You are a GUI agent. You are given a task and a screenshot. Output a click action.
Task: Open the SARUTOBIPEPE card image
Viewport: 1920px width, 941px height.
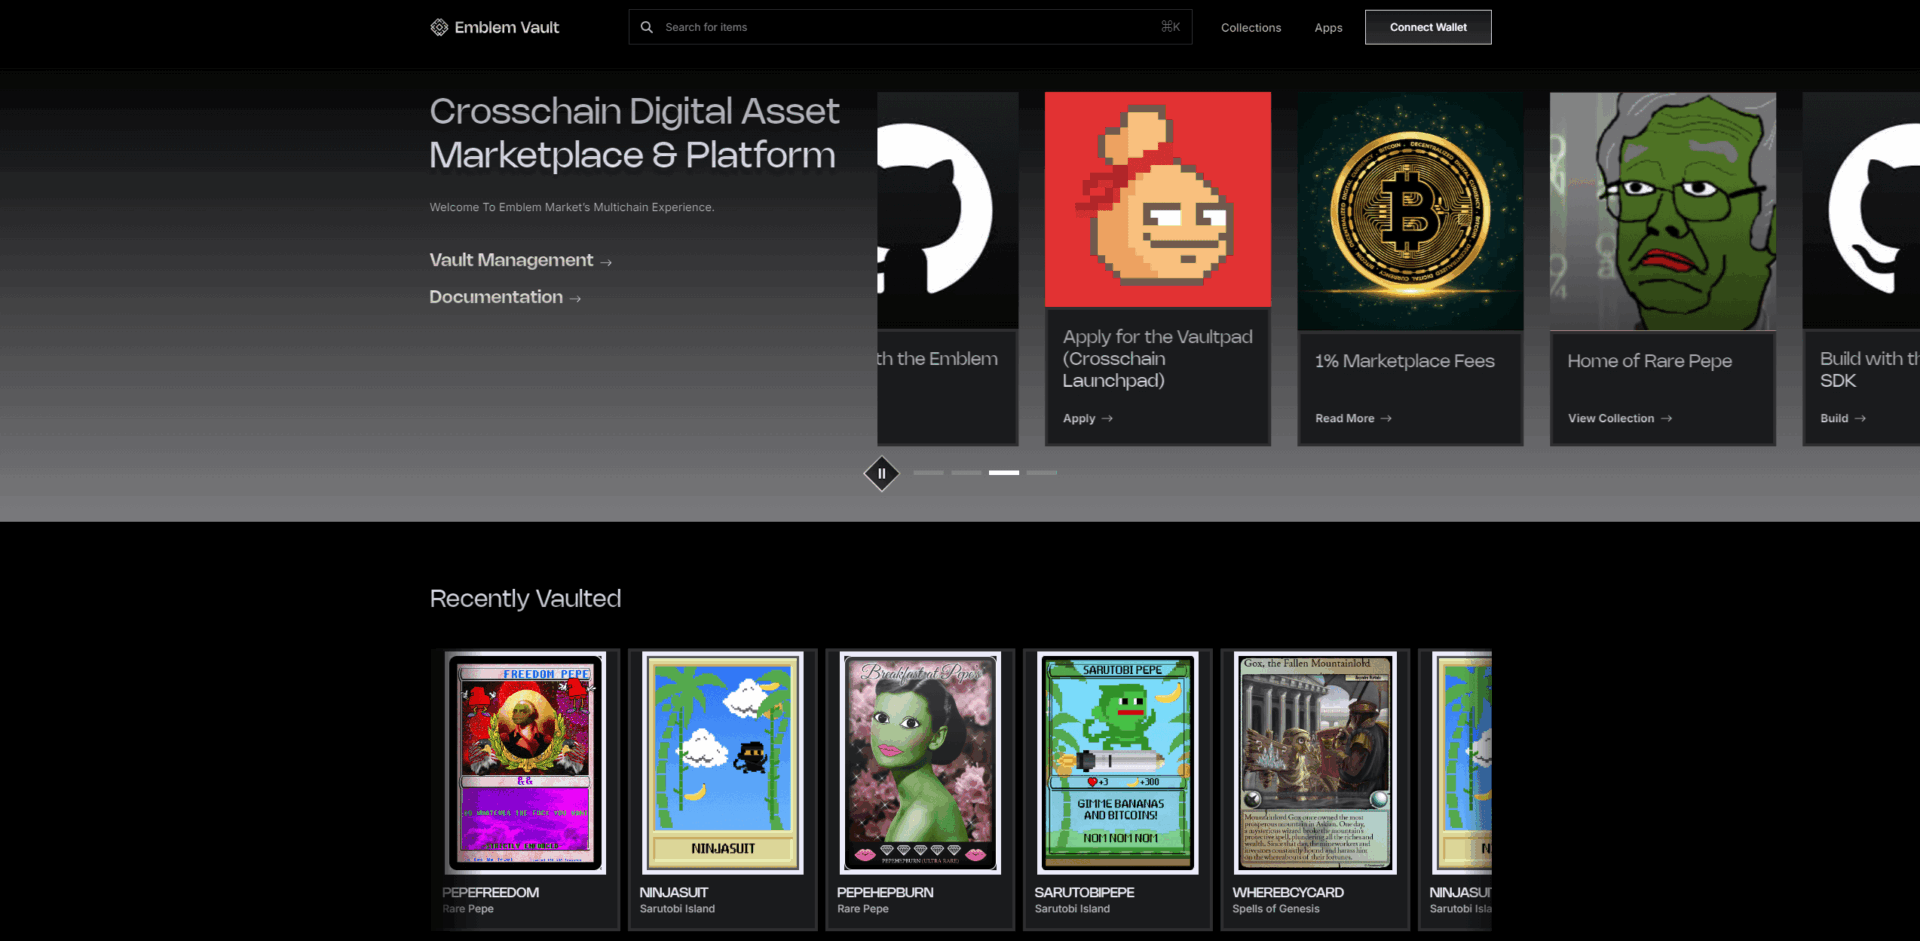tap(1117, 764)
